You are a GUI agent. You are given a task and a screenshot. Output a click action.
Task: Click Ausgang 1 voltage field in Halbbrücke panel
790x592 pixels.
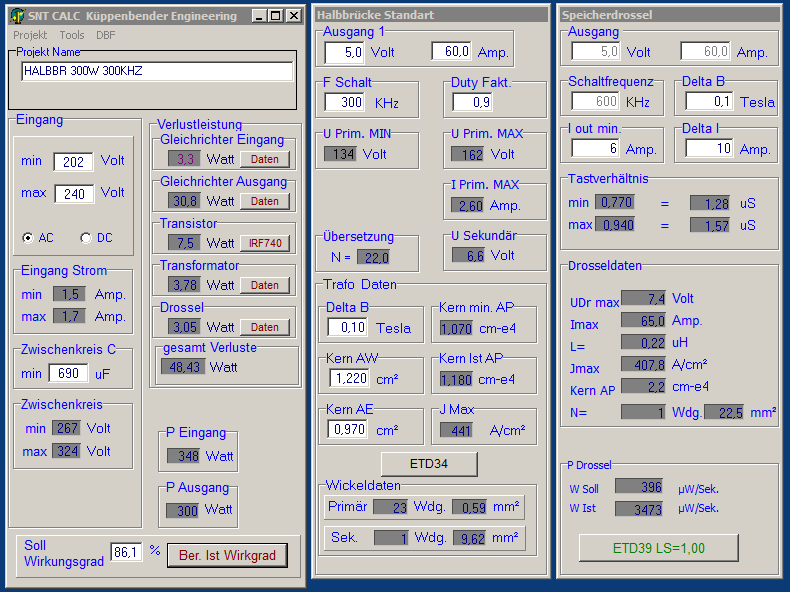(344, 52)
